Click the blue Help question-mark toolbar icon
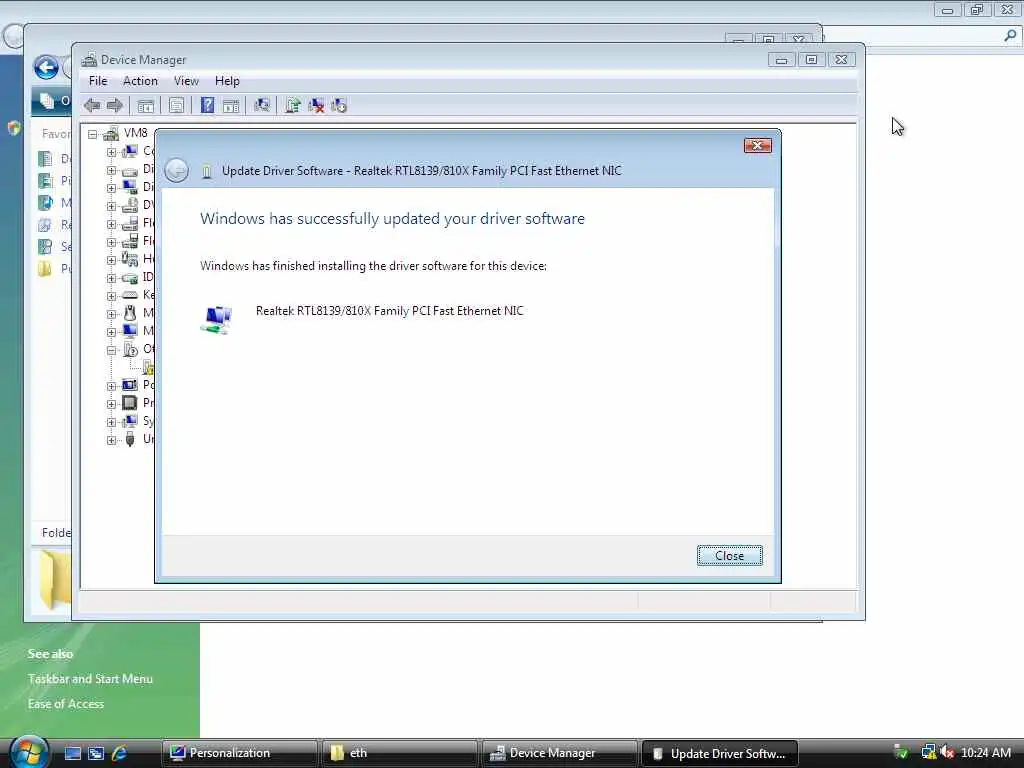 [x=207, y=105]
